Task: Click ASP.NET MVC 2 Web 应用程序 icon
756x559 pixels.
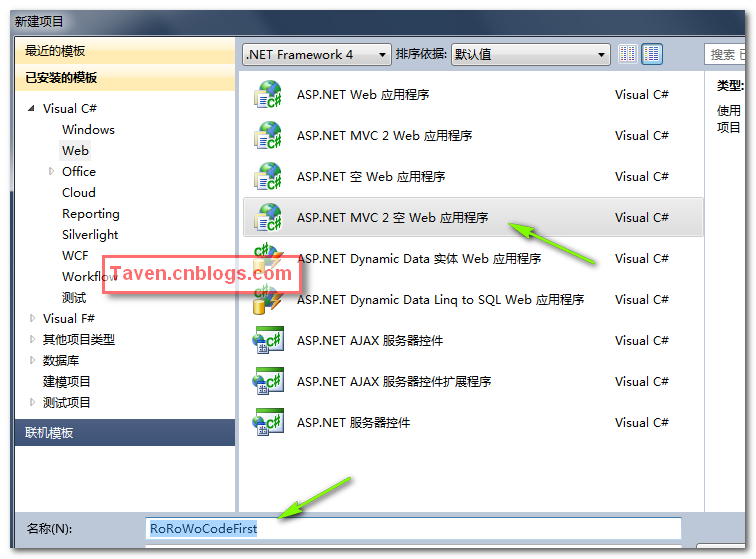Action: coord(268,136)
